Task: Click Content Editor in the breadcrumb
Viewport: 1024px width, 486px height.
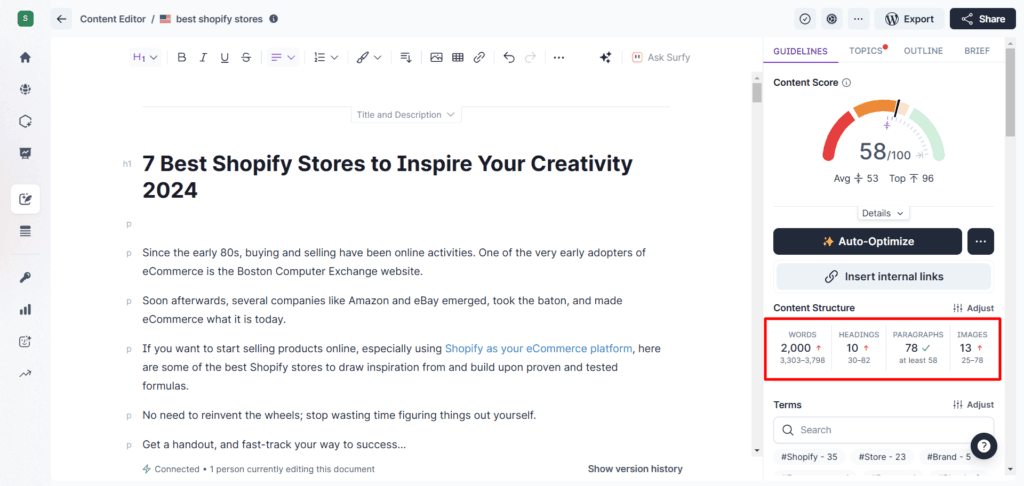Action: pyautogui.click(x=113, y=19)
